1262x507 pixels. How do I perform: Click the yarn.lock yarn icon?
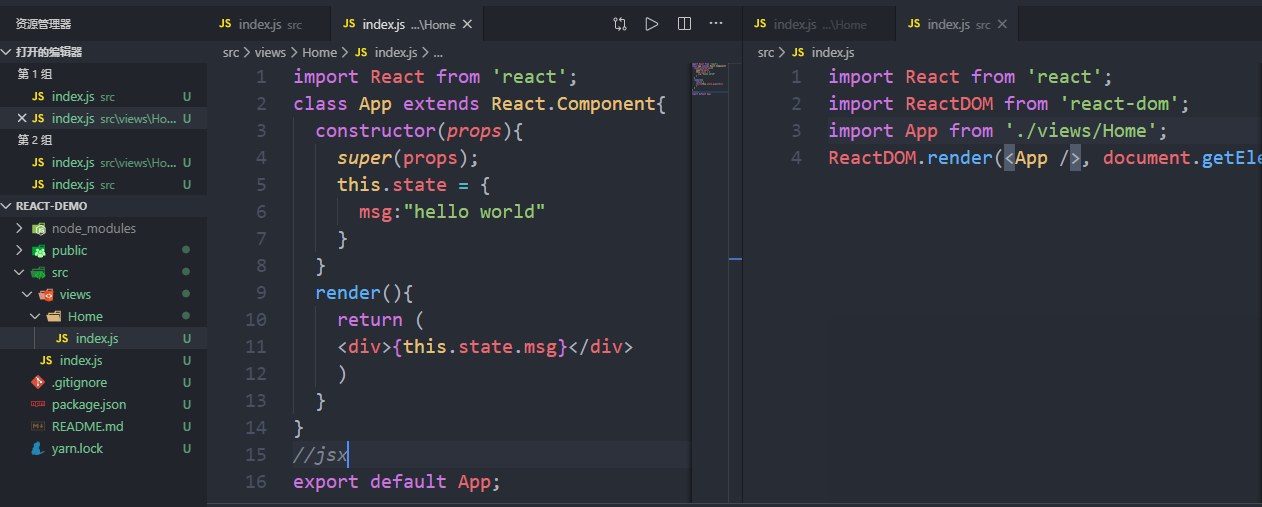tap(38, 448)
